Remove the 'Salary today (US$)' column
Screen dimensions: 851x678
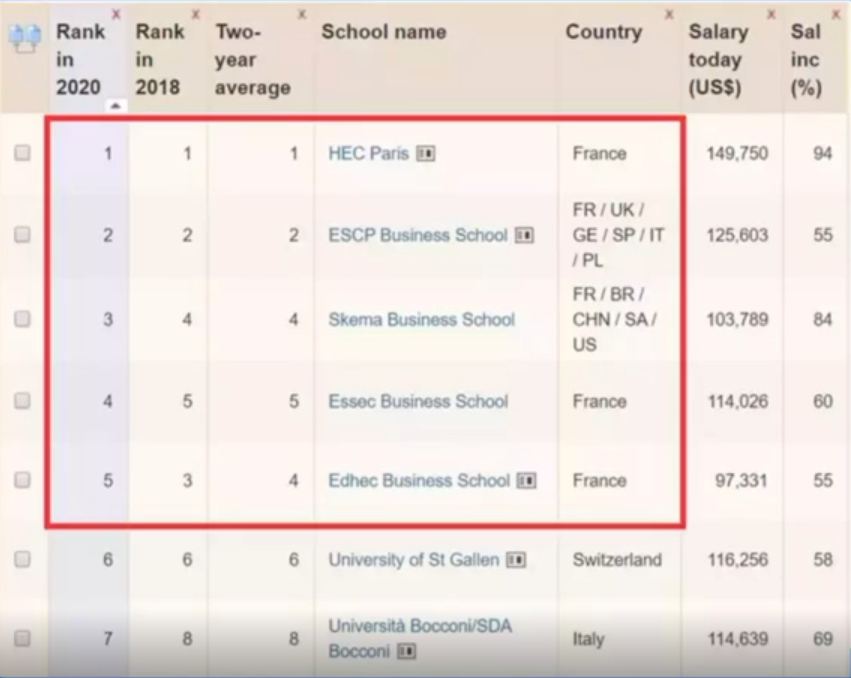(x=770, y=14)
